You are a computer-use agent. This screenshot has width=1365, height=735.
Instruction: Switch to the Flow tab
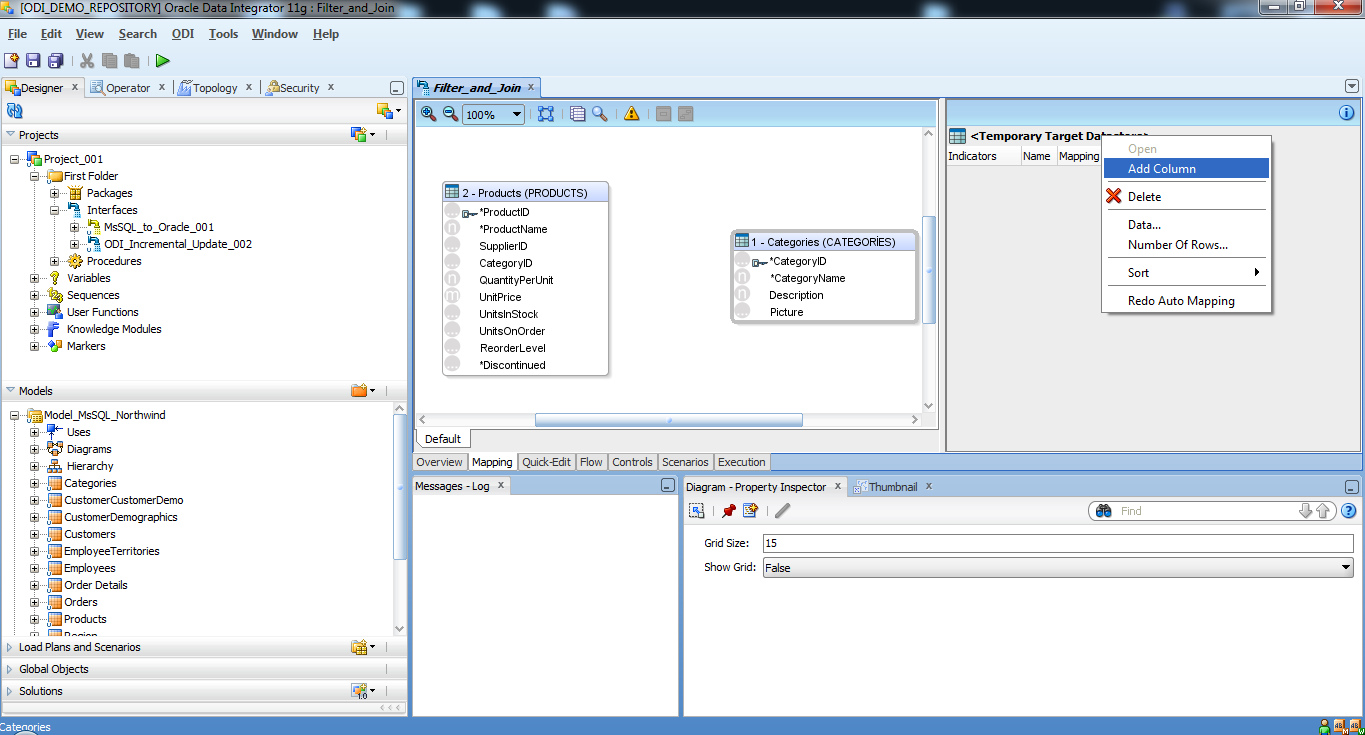click(591, 462)
